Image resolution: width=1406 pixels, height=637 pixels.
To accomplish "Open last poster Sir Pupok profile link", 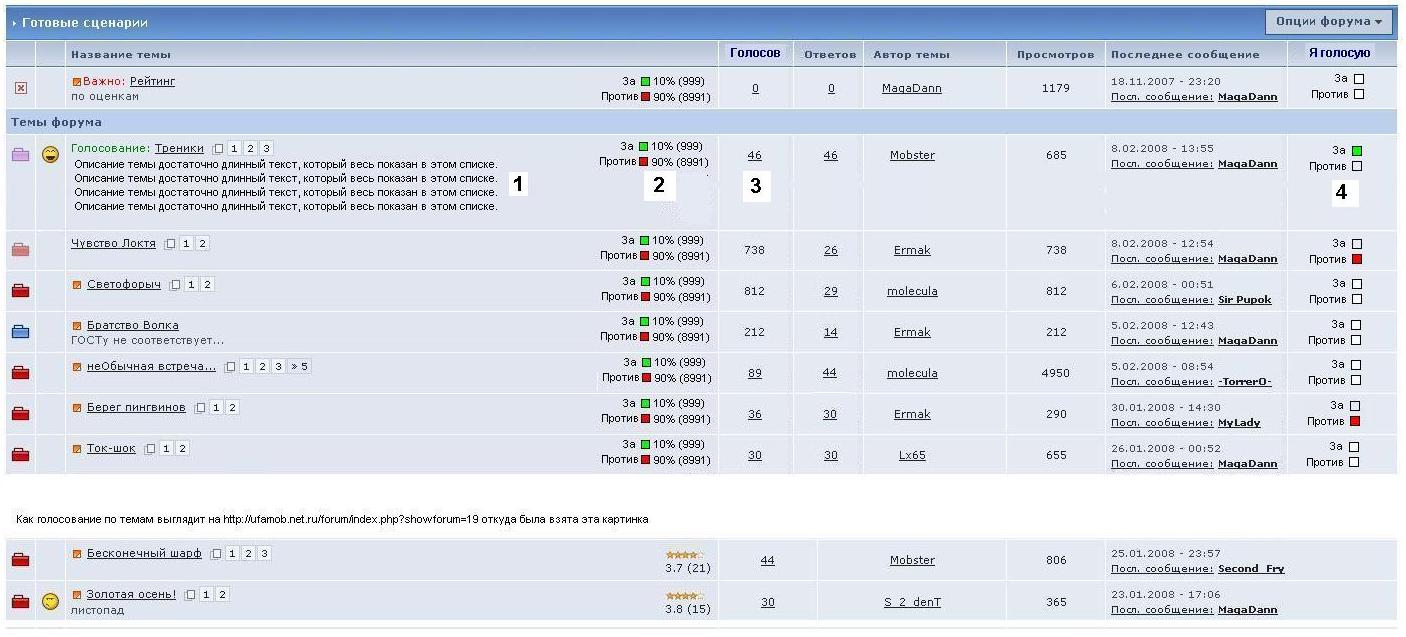I will pyautogui.click(x=1244, y=300).
